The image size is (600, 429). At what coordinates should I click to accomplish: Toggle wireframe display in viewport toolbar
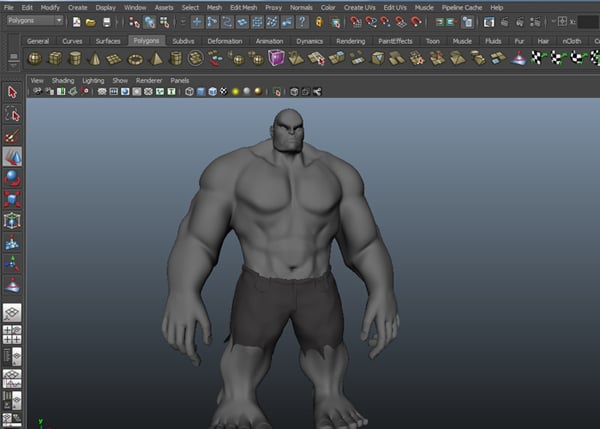pos(189,91)
